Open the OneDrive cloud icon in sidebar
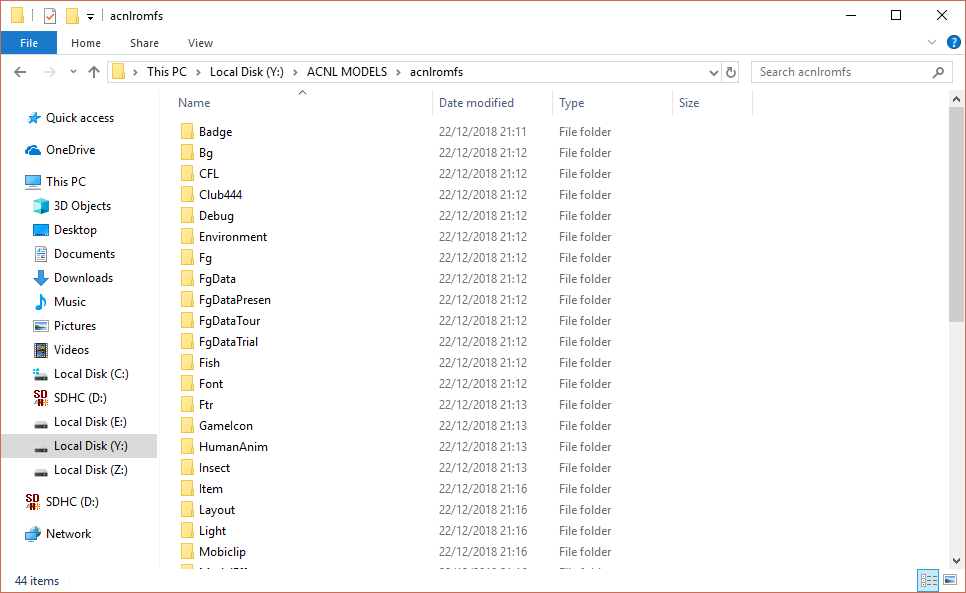966x593 pixels. pyautogui.click(x=33, y=150)
